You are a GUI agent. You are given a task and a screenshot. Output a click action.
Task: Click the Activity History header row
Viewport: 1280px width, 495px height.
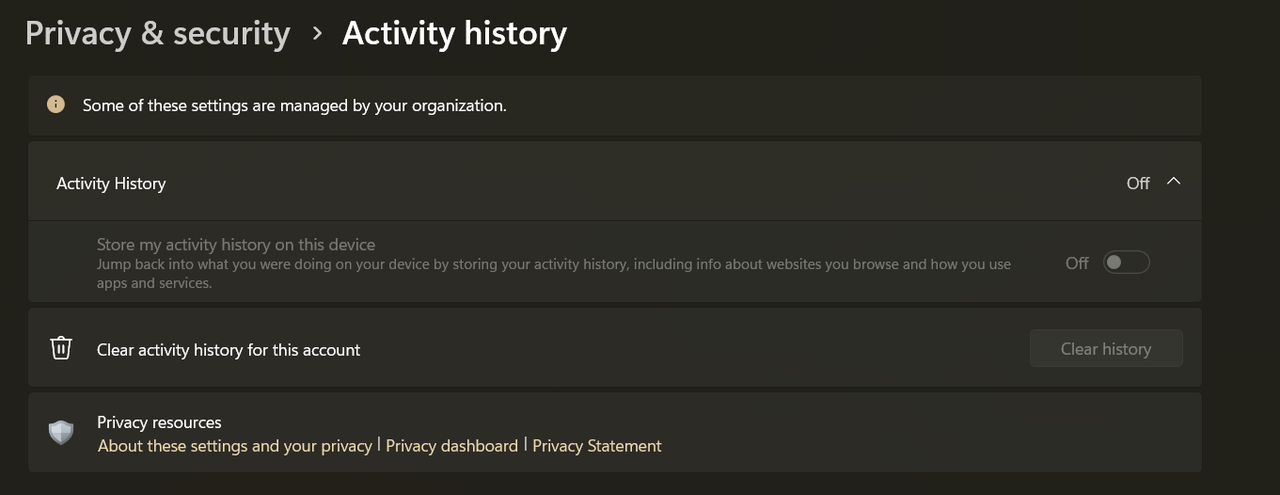click(x=615, y=182)
